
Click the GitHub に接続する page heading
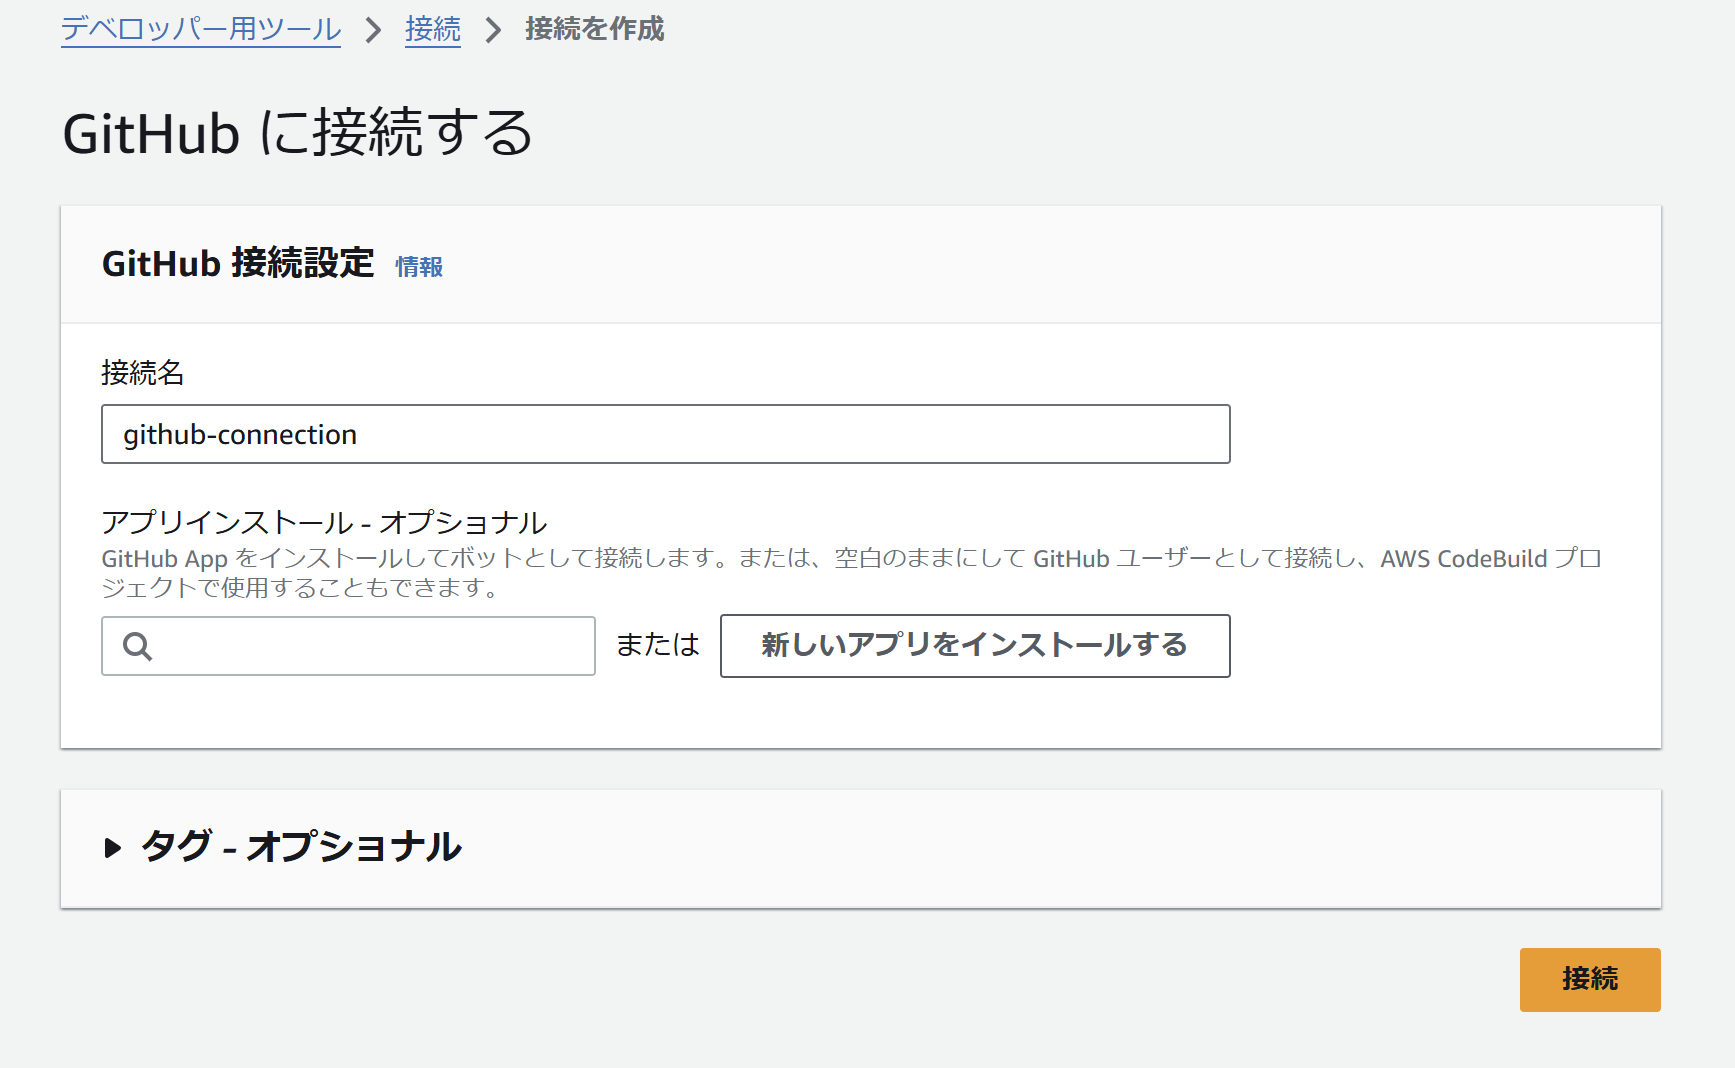298,133
